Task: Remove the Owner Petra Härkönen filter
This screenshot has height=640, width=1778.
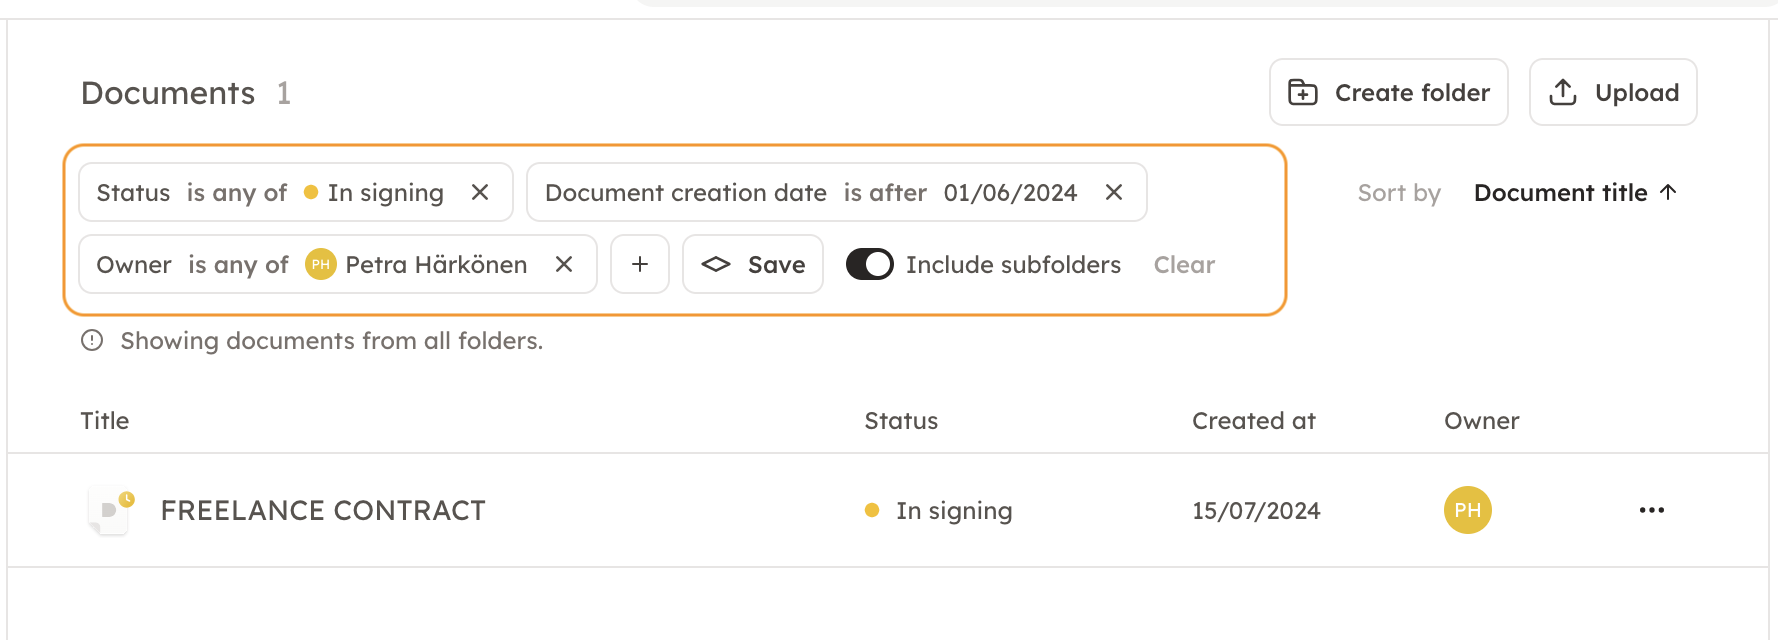Action: (x=564, y=264)
